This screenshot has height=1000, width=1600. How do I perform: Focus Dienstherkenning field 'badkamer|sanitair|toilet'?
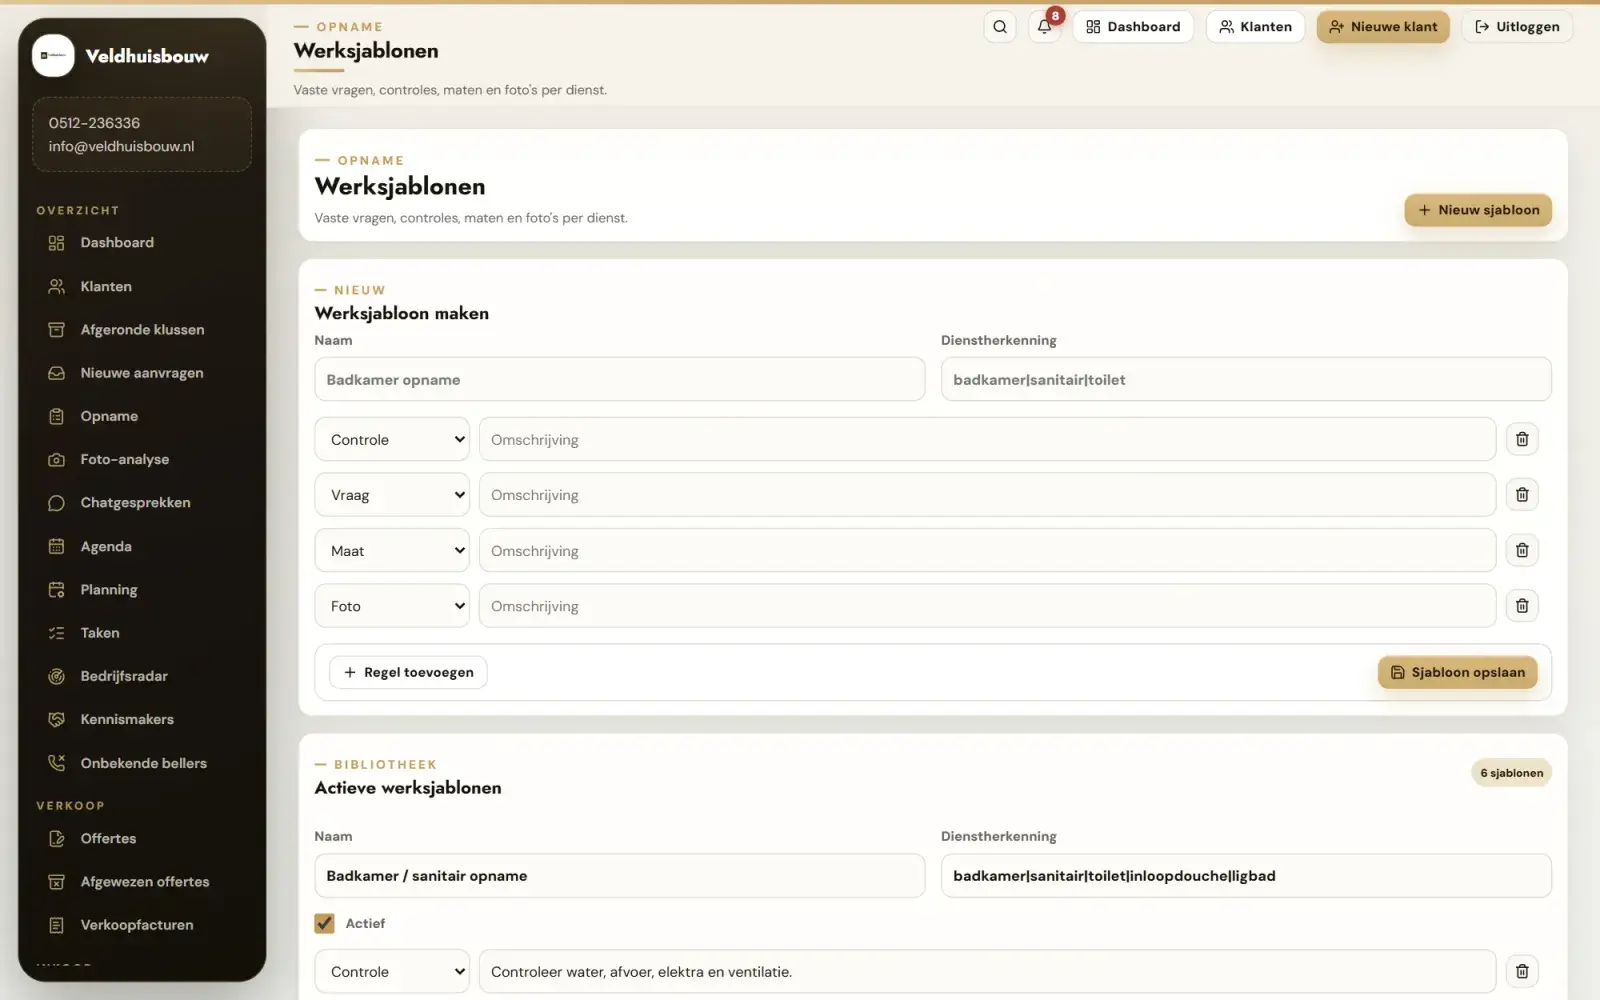1246,379
